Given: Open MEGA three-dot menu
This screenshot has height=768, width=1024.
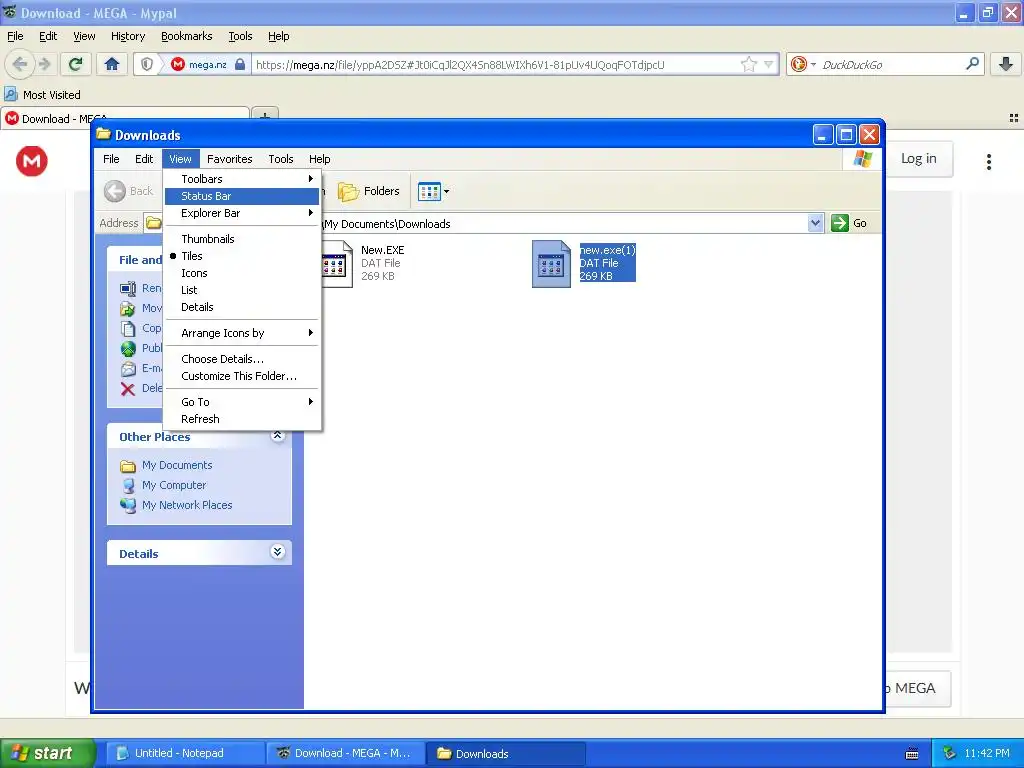Looking at the screenshot, I should 989,161.
